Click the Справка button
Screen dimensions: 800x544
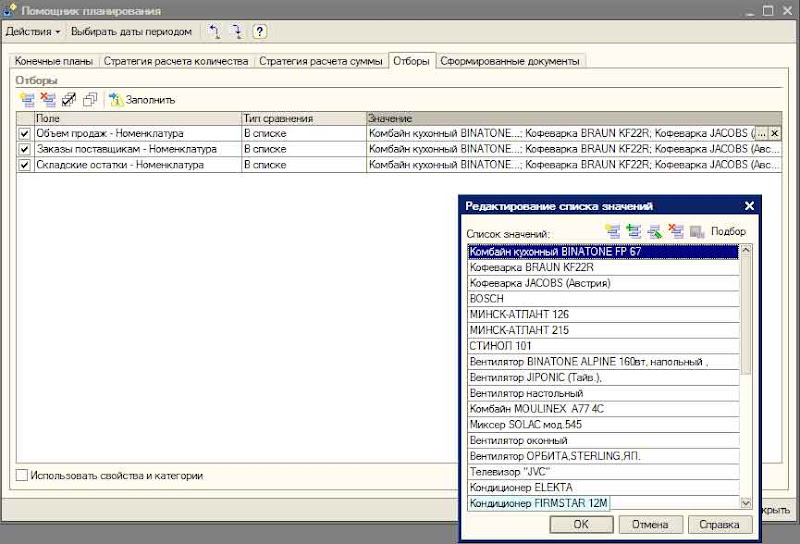(x=719, y=525)
